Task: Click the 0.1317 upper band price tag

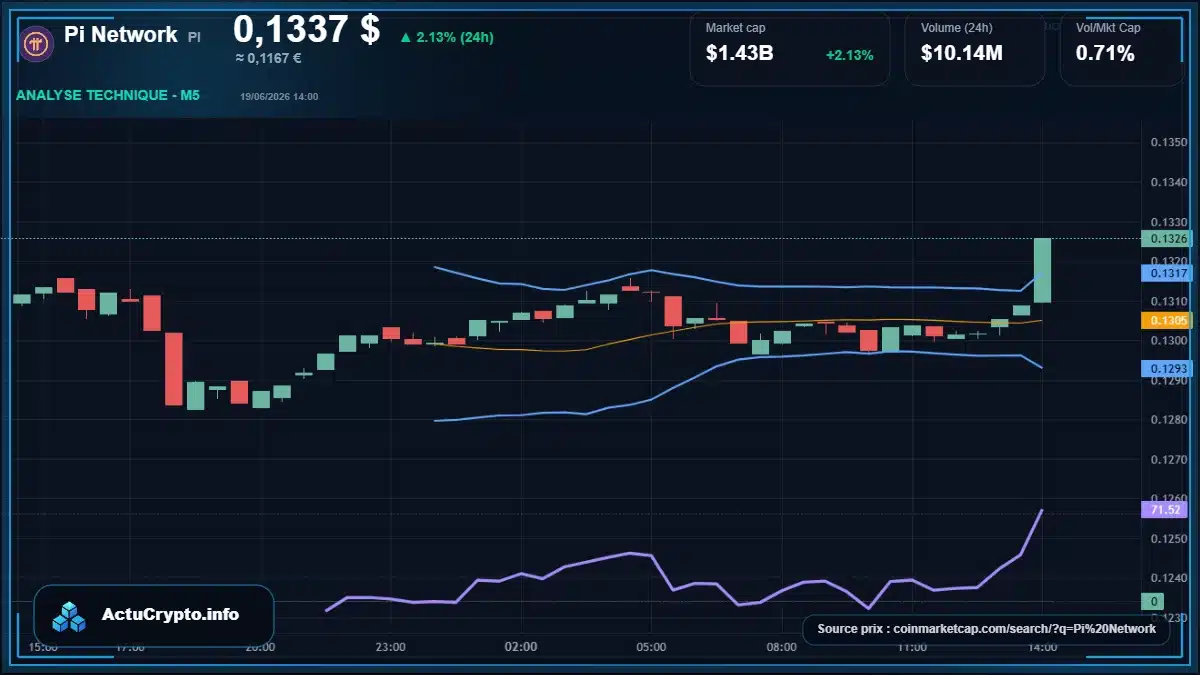Action: click(1169, 272)
